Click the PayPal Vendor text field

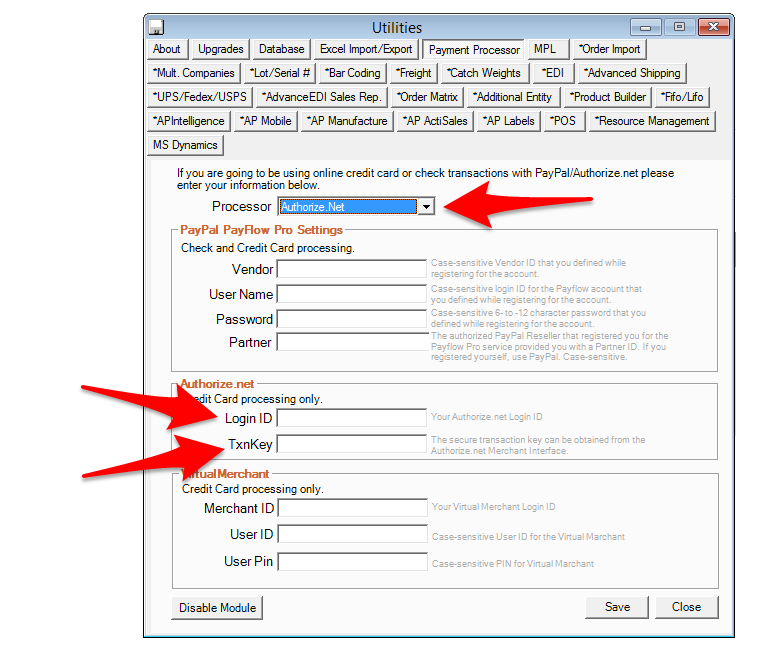[352, 269]
